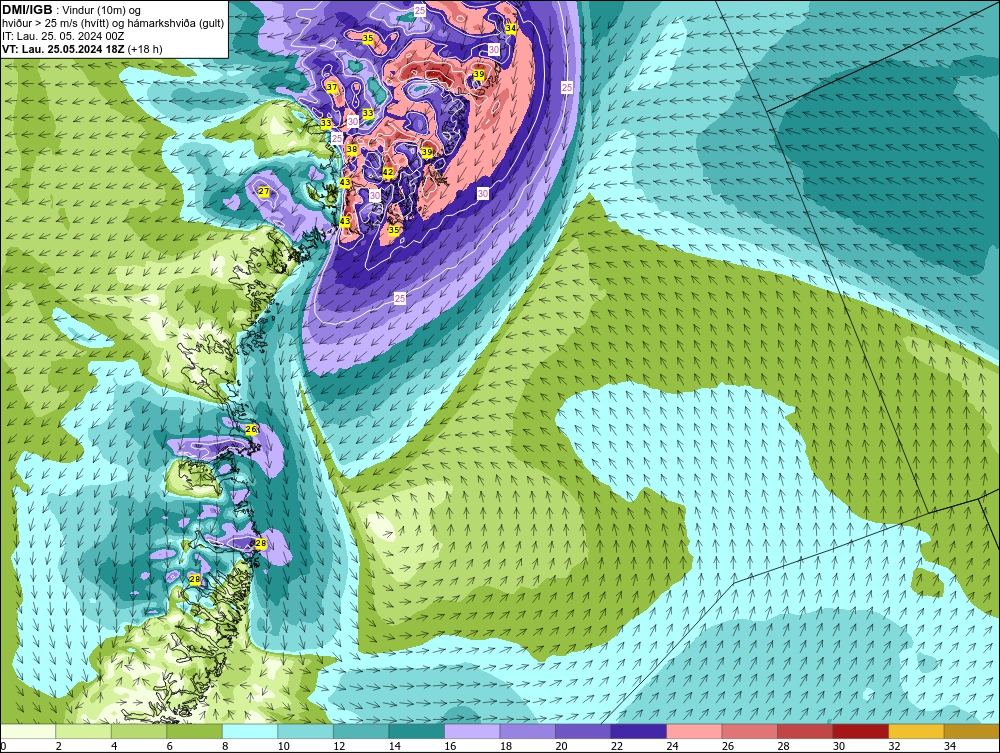The width and height of the screenshot is (1000, 753).
Task: Pick the 22–24 dark indigo legend swatch
Action: point(638,731)
